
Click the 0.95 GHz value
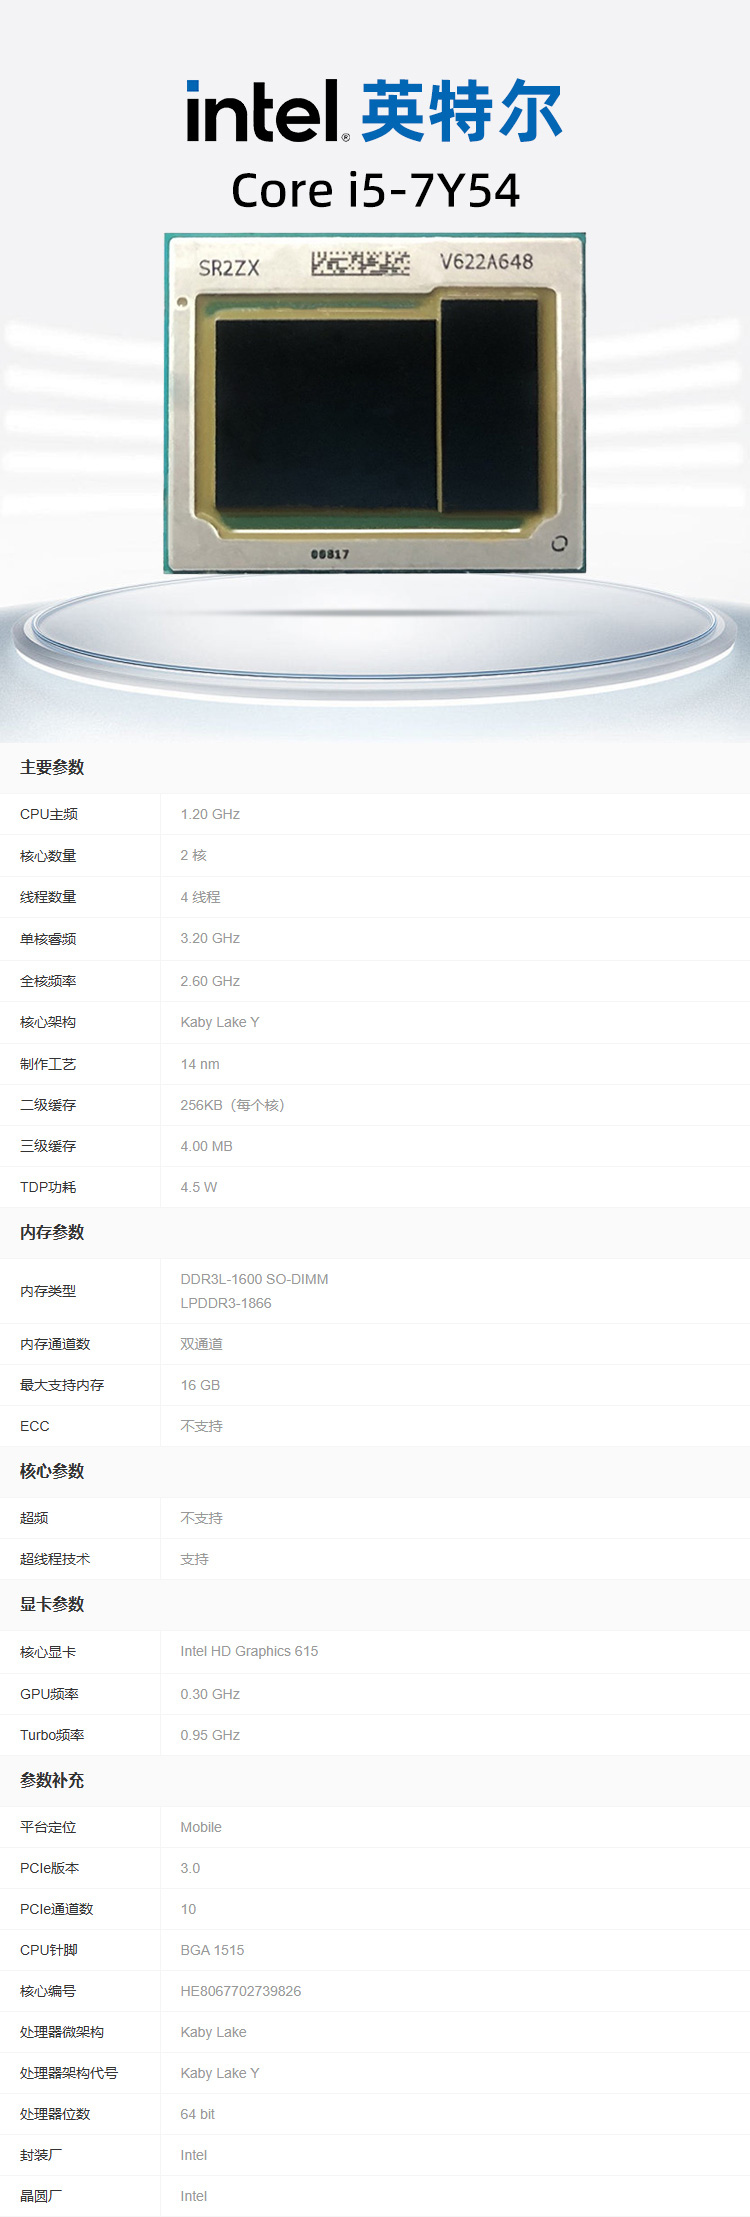(x=210, y=1735)
